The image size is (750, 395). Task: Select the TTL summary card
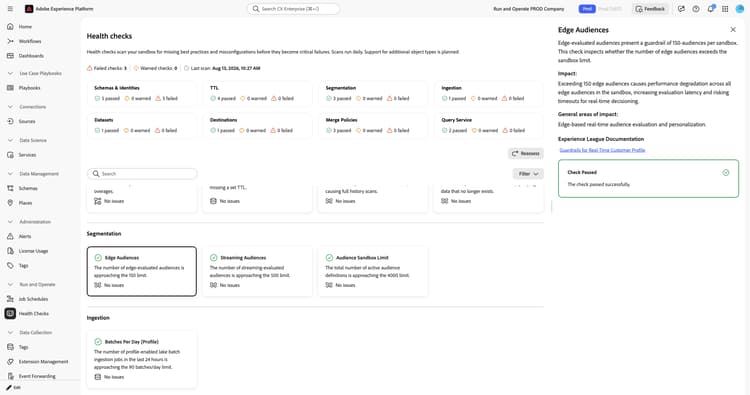257,93
